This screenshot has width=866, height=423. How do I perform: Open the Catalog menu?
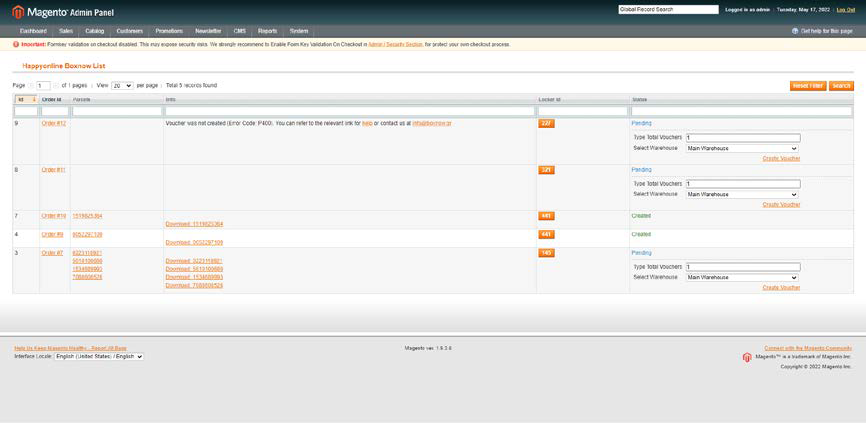94,31
